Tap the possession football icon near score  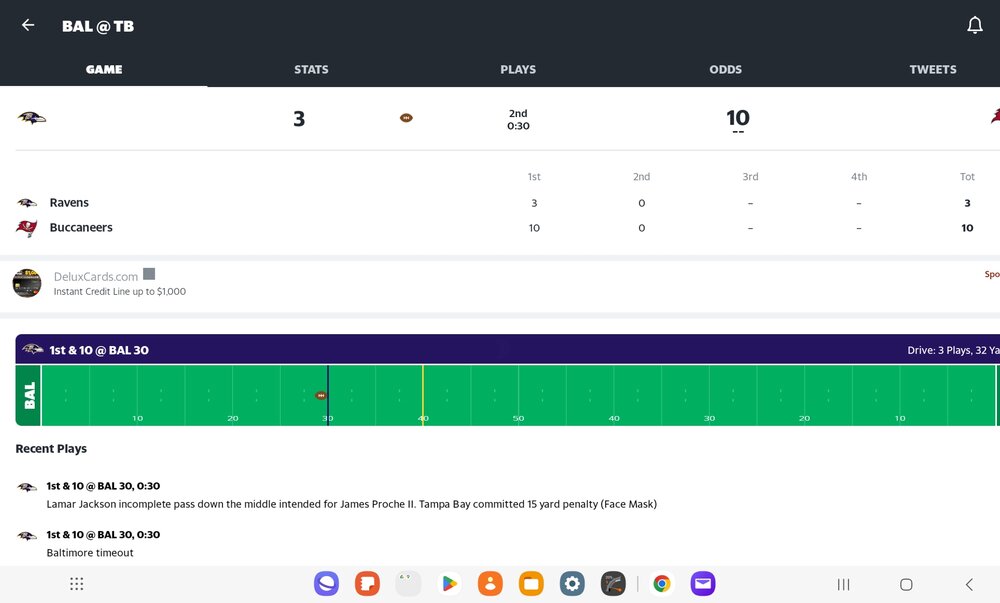[406, 118]
